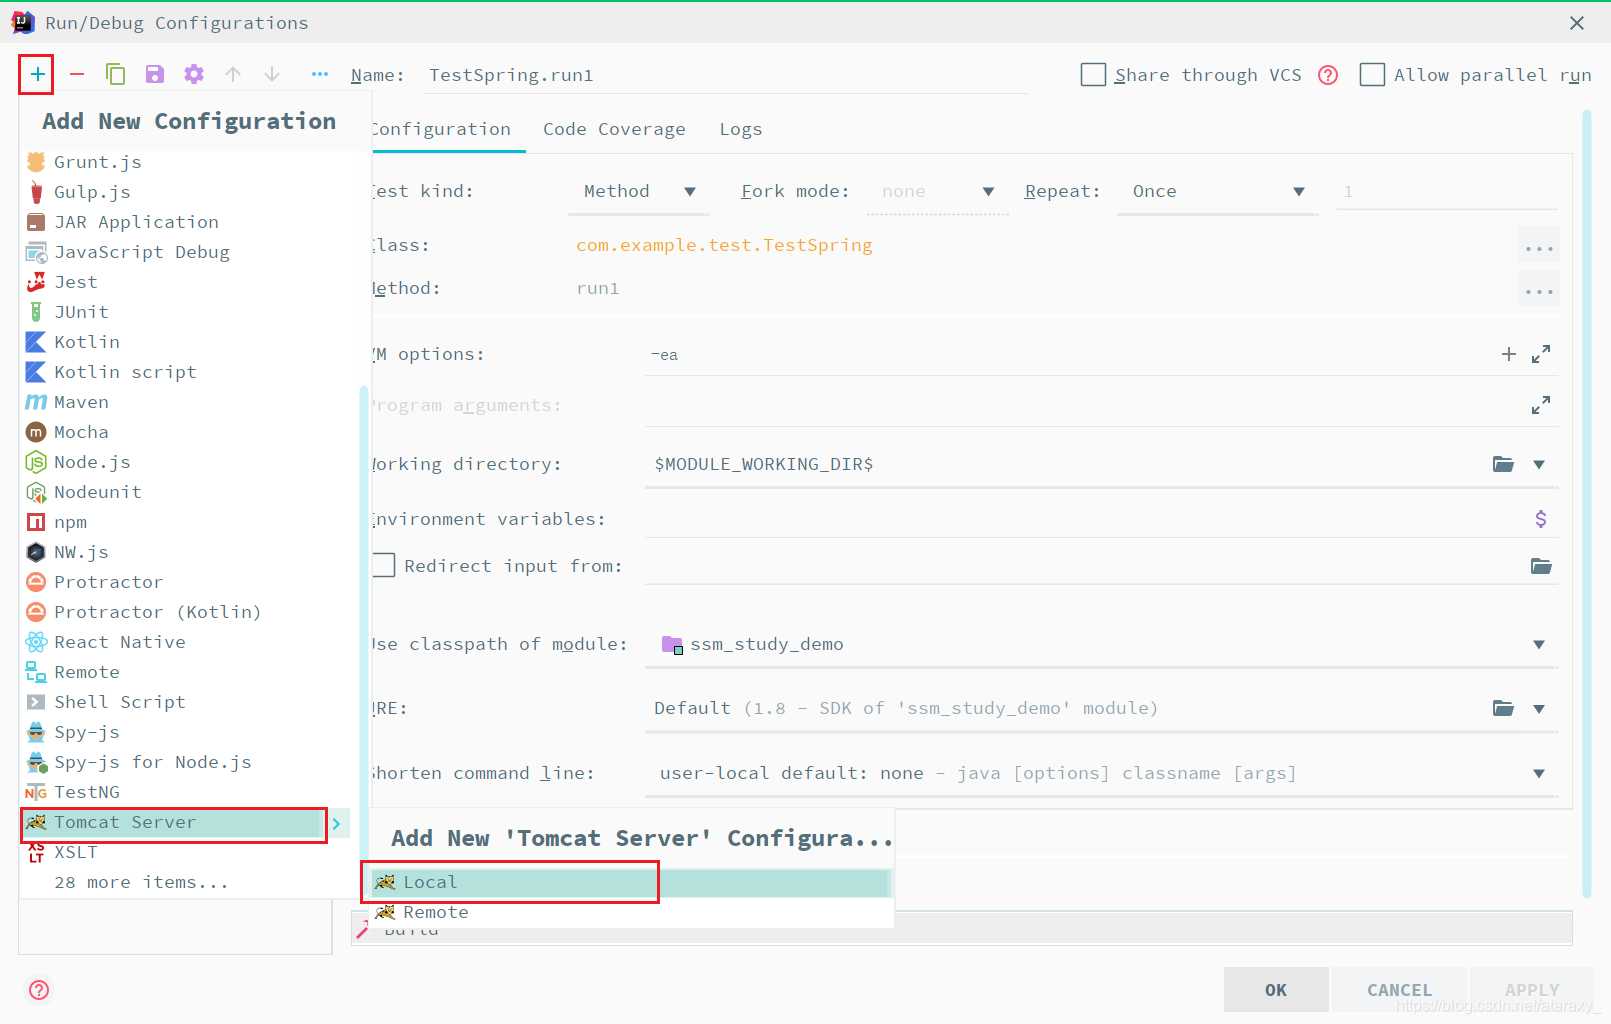
Task: Click the CANCEL button
Action: pos(1399,990)
